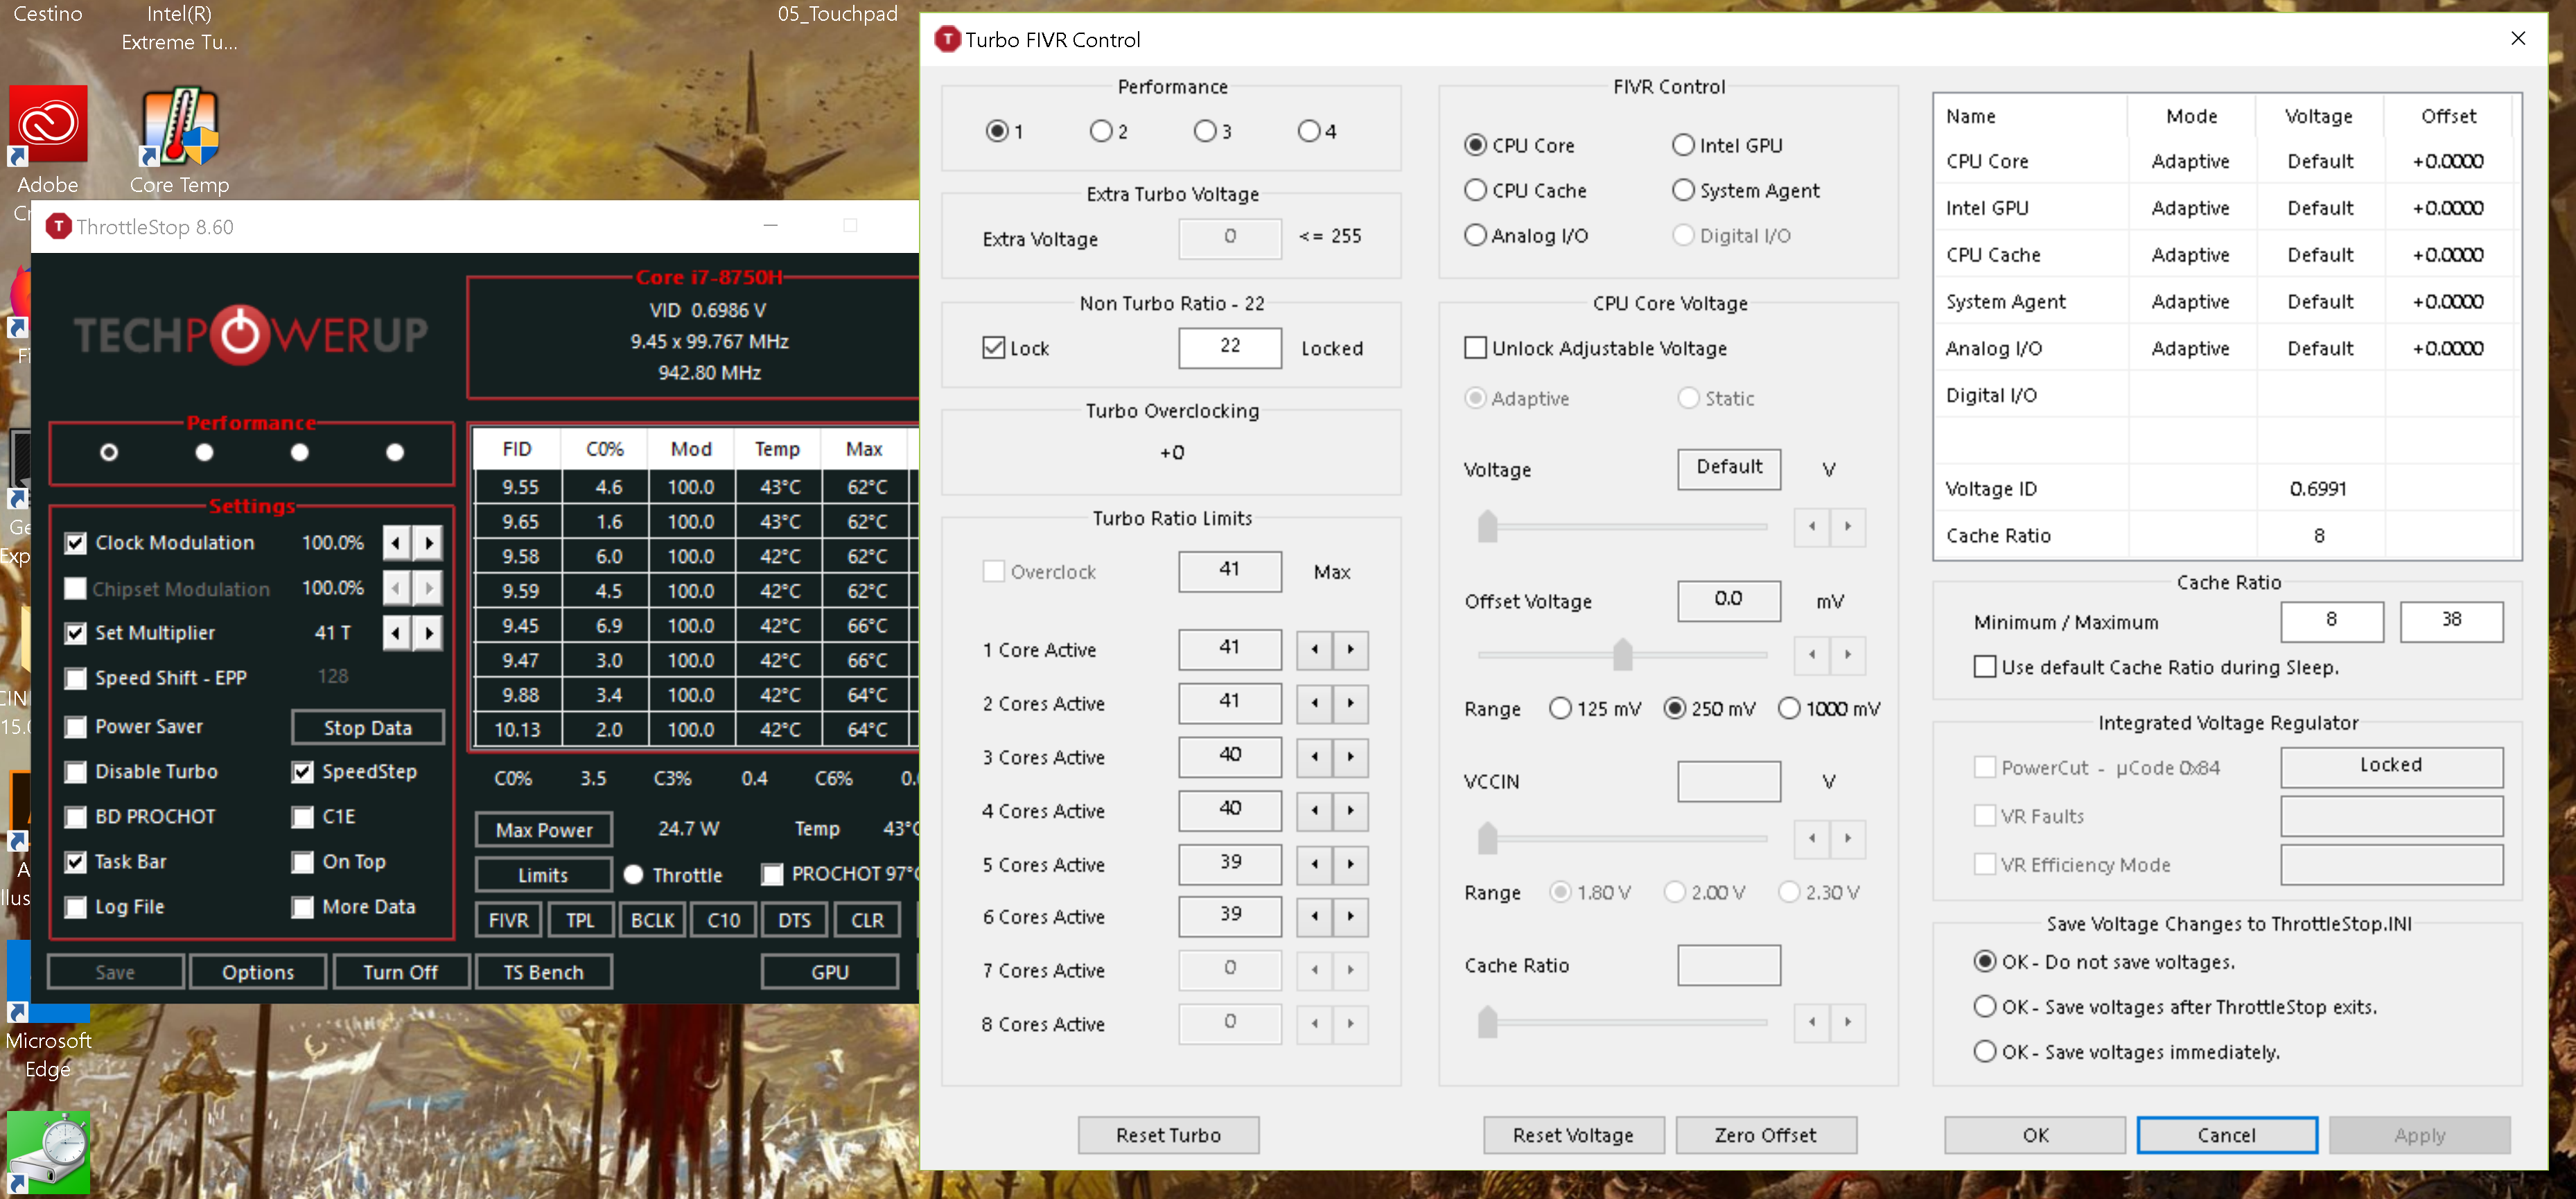
Task: Open the Core Temp desktop shortcut
Action: pyautogui.click(x=179, y=126)
